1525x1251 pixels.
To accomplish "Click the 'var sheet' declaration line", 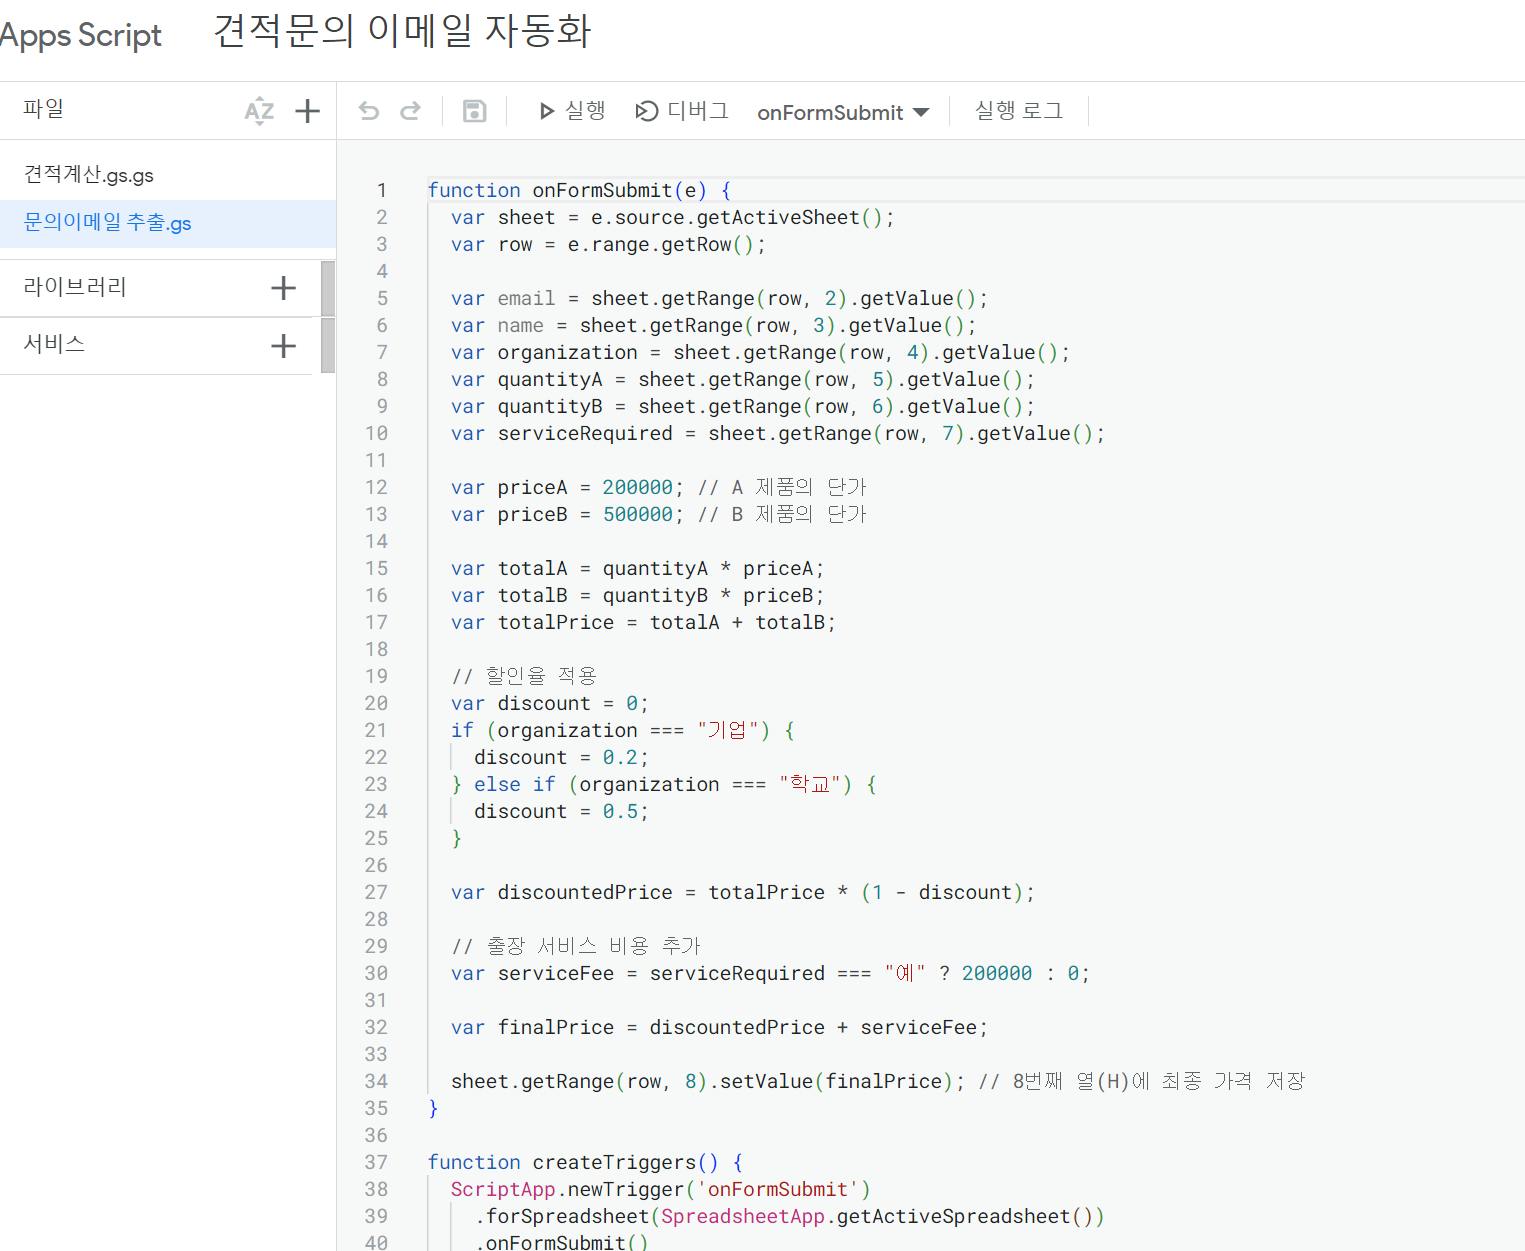I will [673, 217].
